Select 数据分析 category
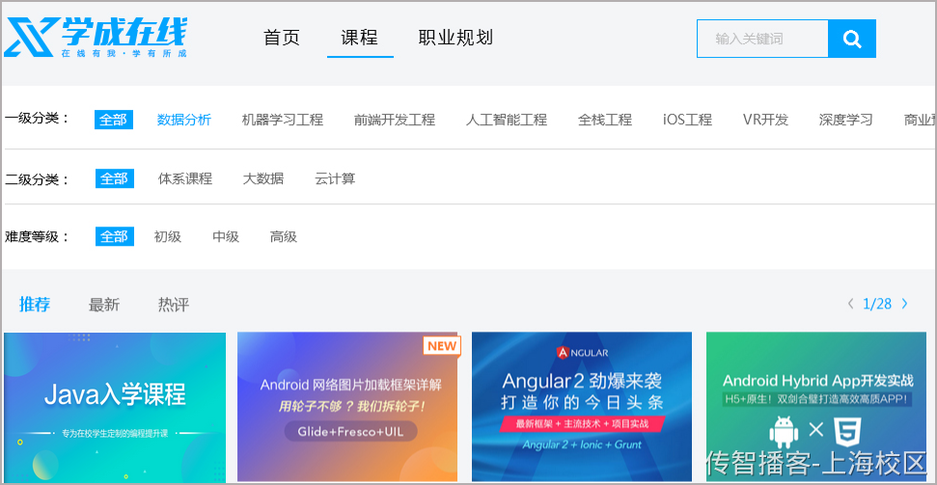The height and width of the screenshot is (485, 937). (184, 119)
